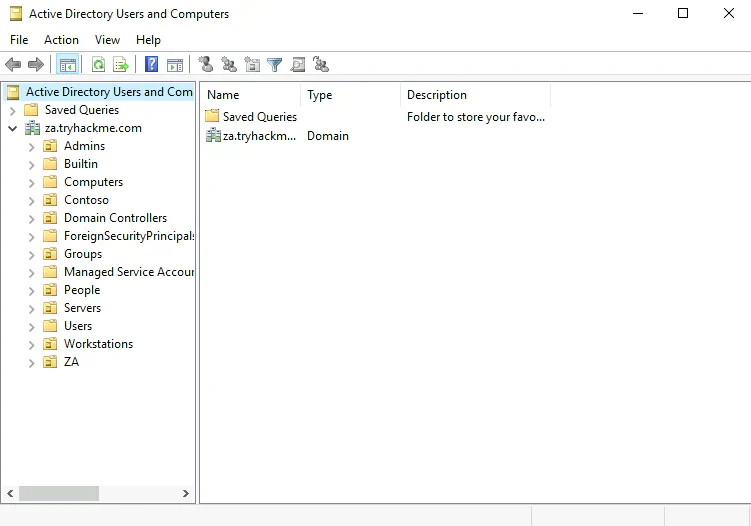Viewport: 751px width, 526px height.
Task: Sort by the Description column header
Action: pos(476,95)
